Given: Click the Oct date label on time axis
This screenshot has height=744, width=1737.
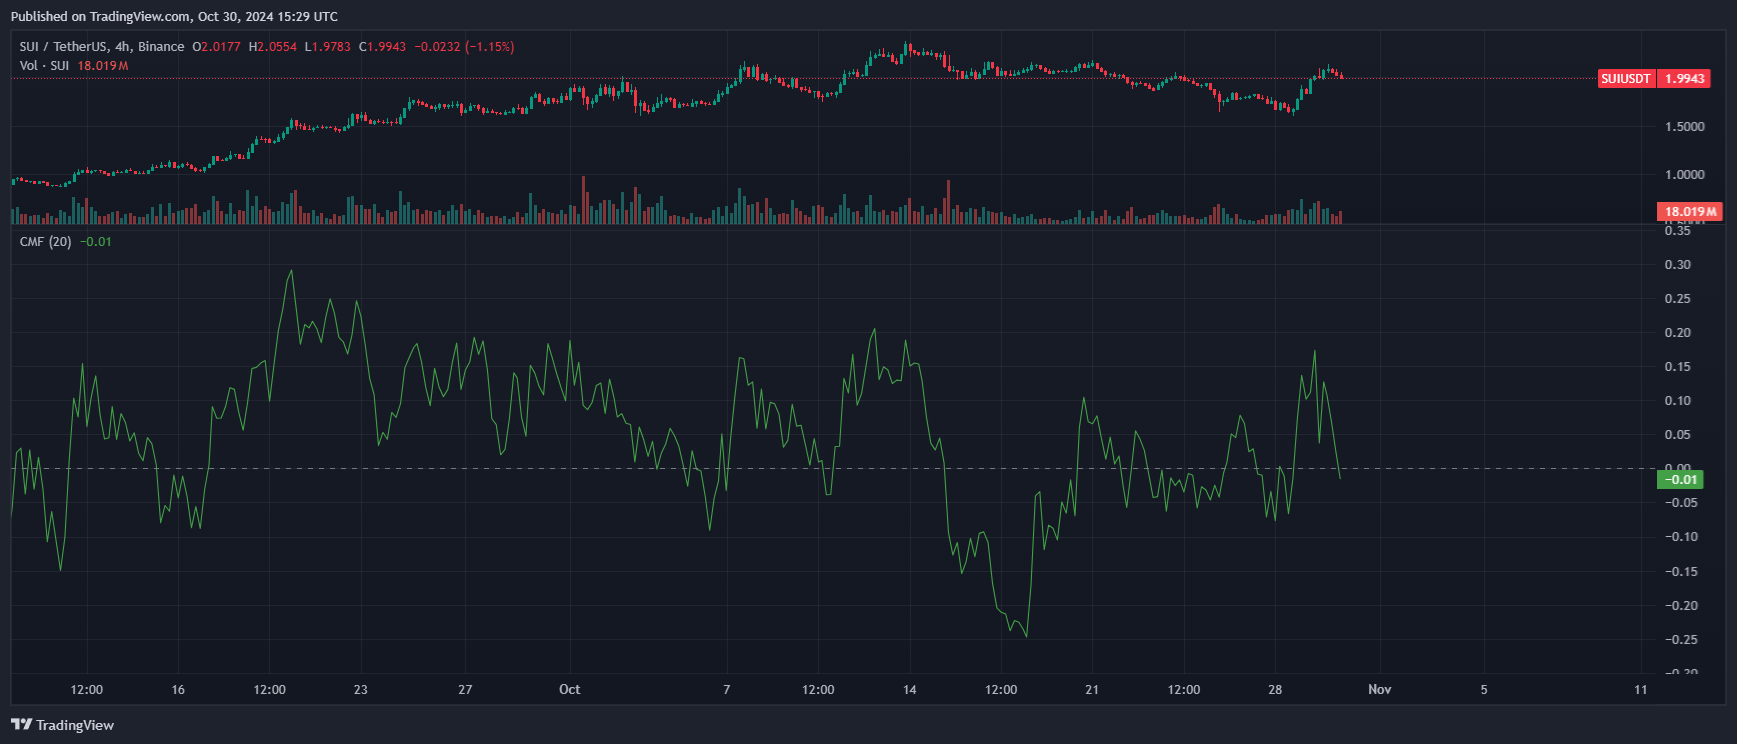Looking at the screenshot, I should pyautogui.click(x=570, y=689).
